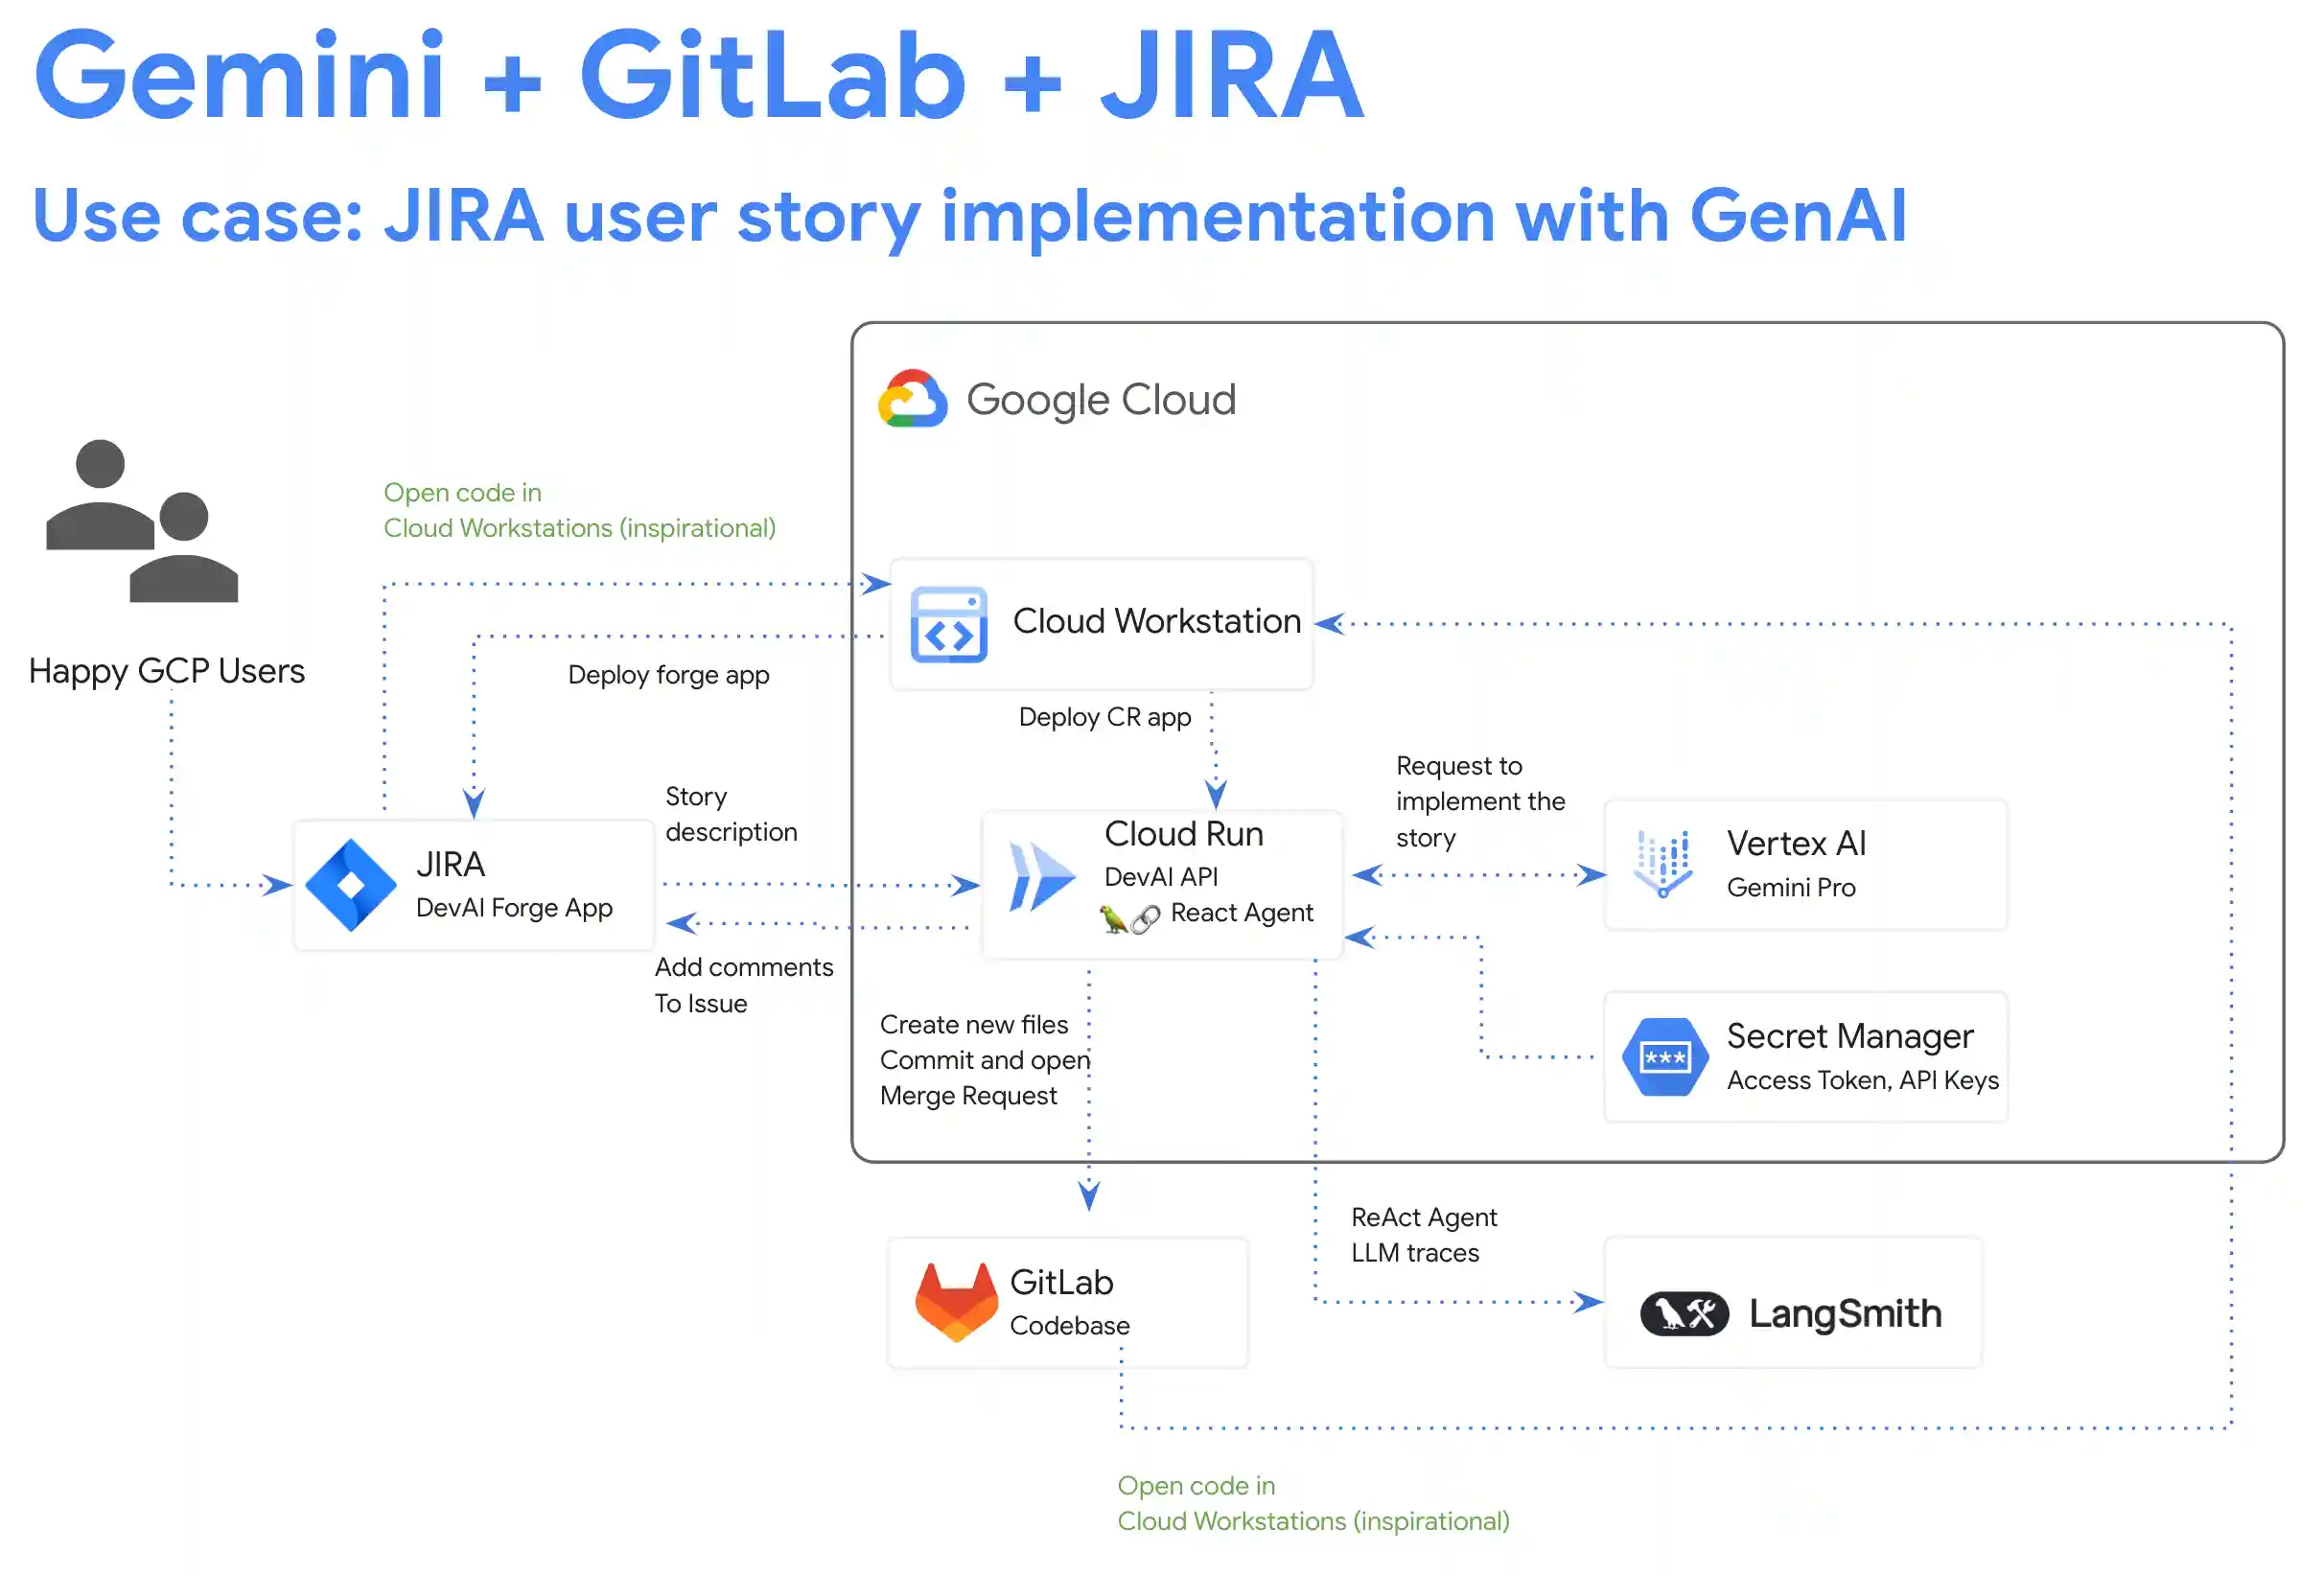Select the 'ReAct Agent LLM traces' label

pos(1423,1235)
